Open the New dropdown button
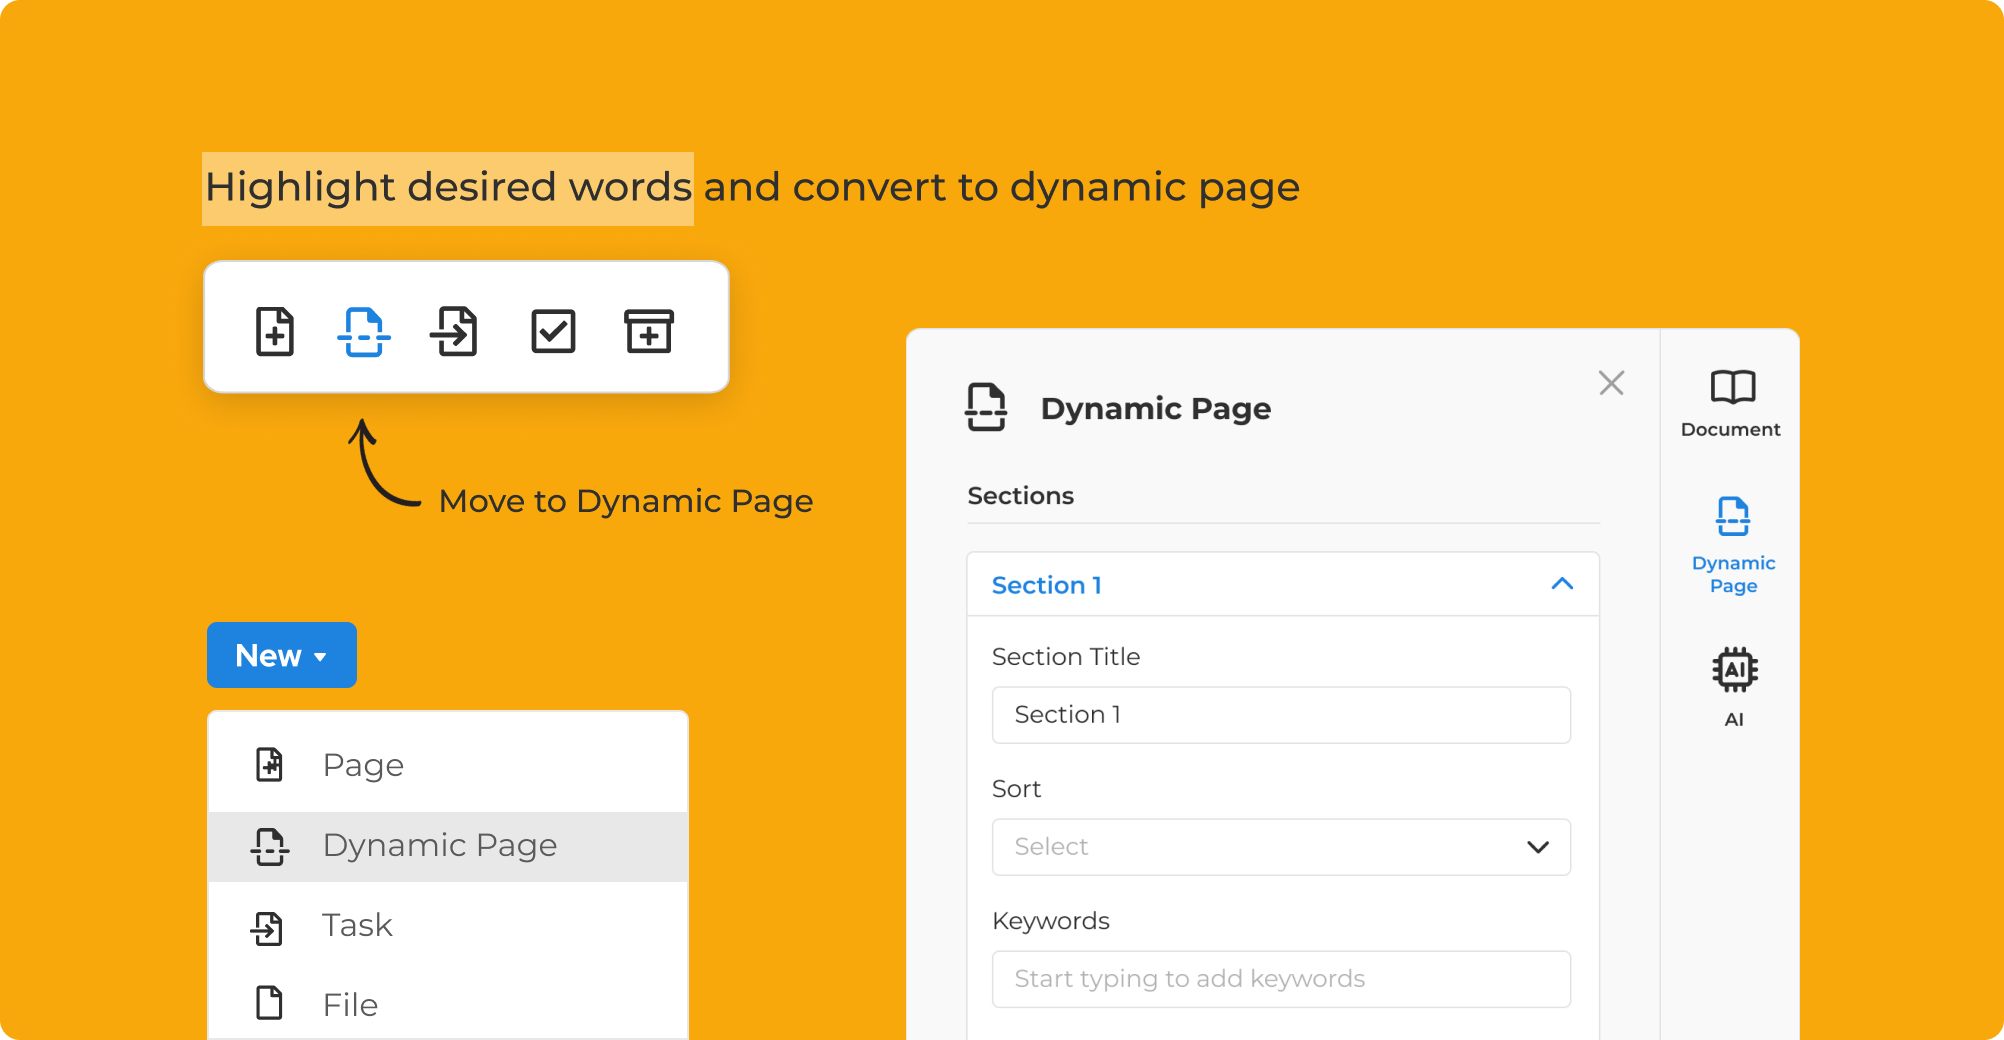2004x1040 pixels. point(281,655)
